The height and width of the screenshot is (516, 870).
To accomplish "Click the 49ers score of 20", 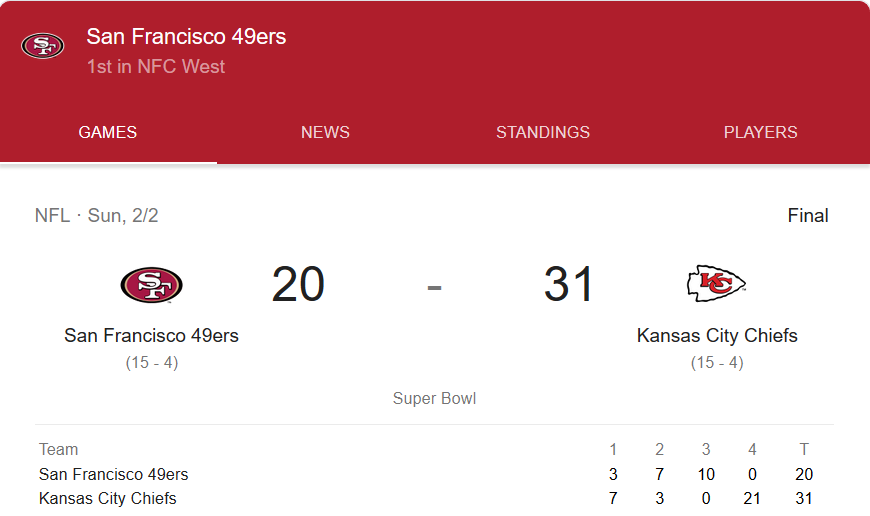I will pos(298,285).
